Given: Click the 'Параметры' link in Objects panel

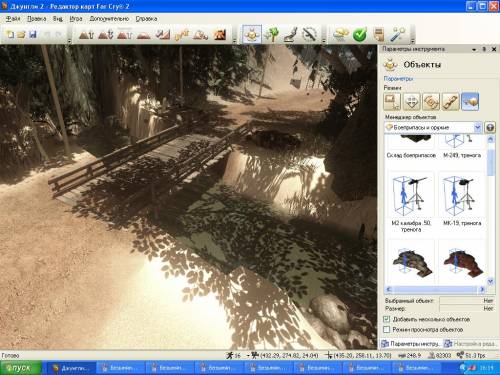Looking at the screenshot, I should tap(398, 79).
